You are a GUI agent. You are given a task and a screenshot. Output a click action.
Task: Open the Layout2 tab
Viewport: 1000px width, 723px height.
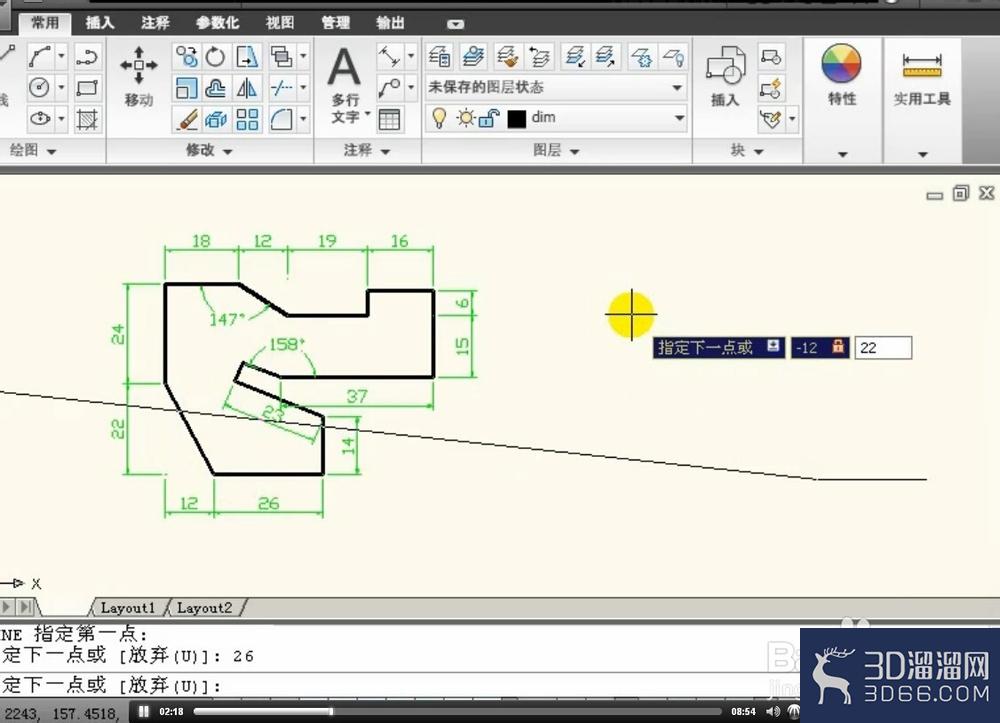tap(204, 608)
